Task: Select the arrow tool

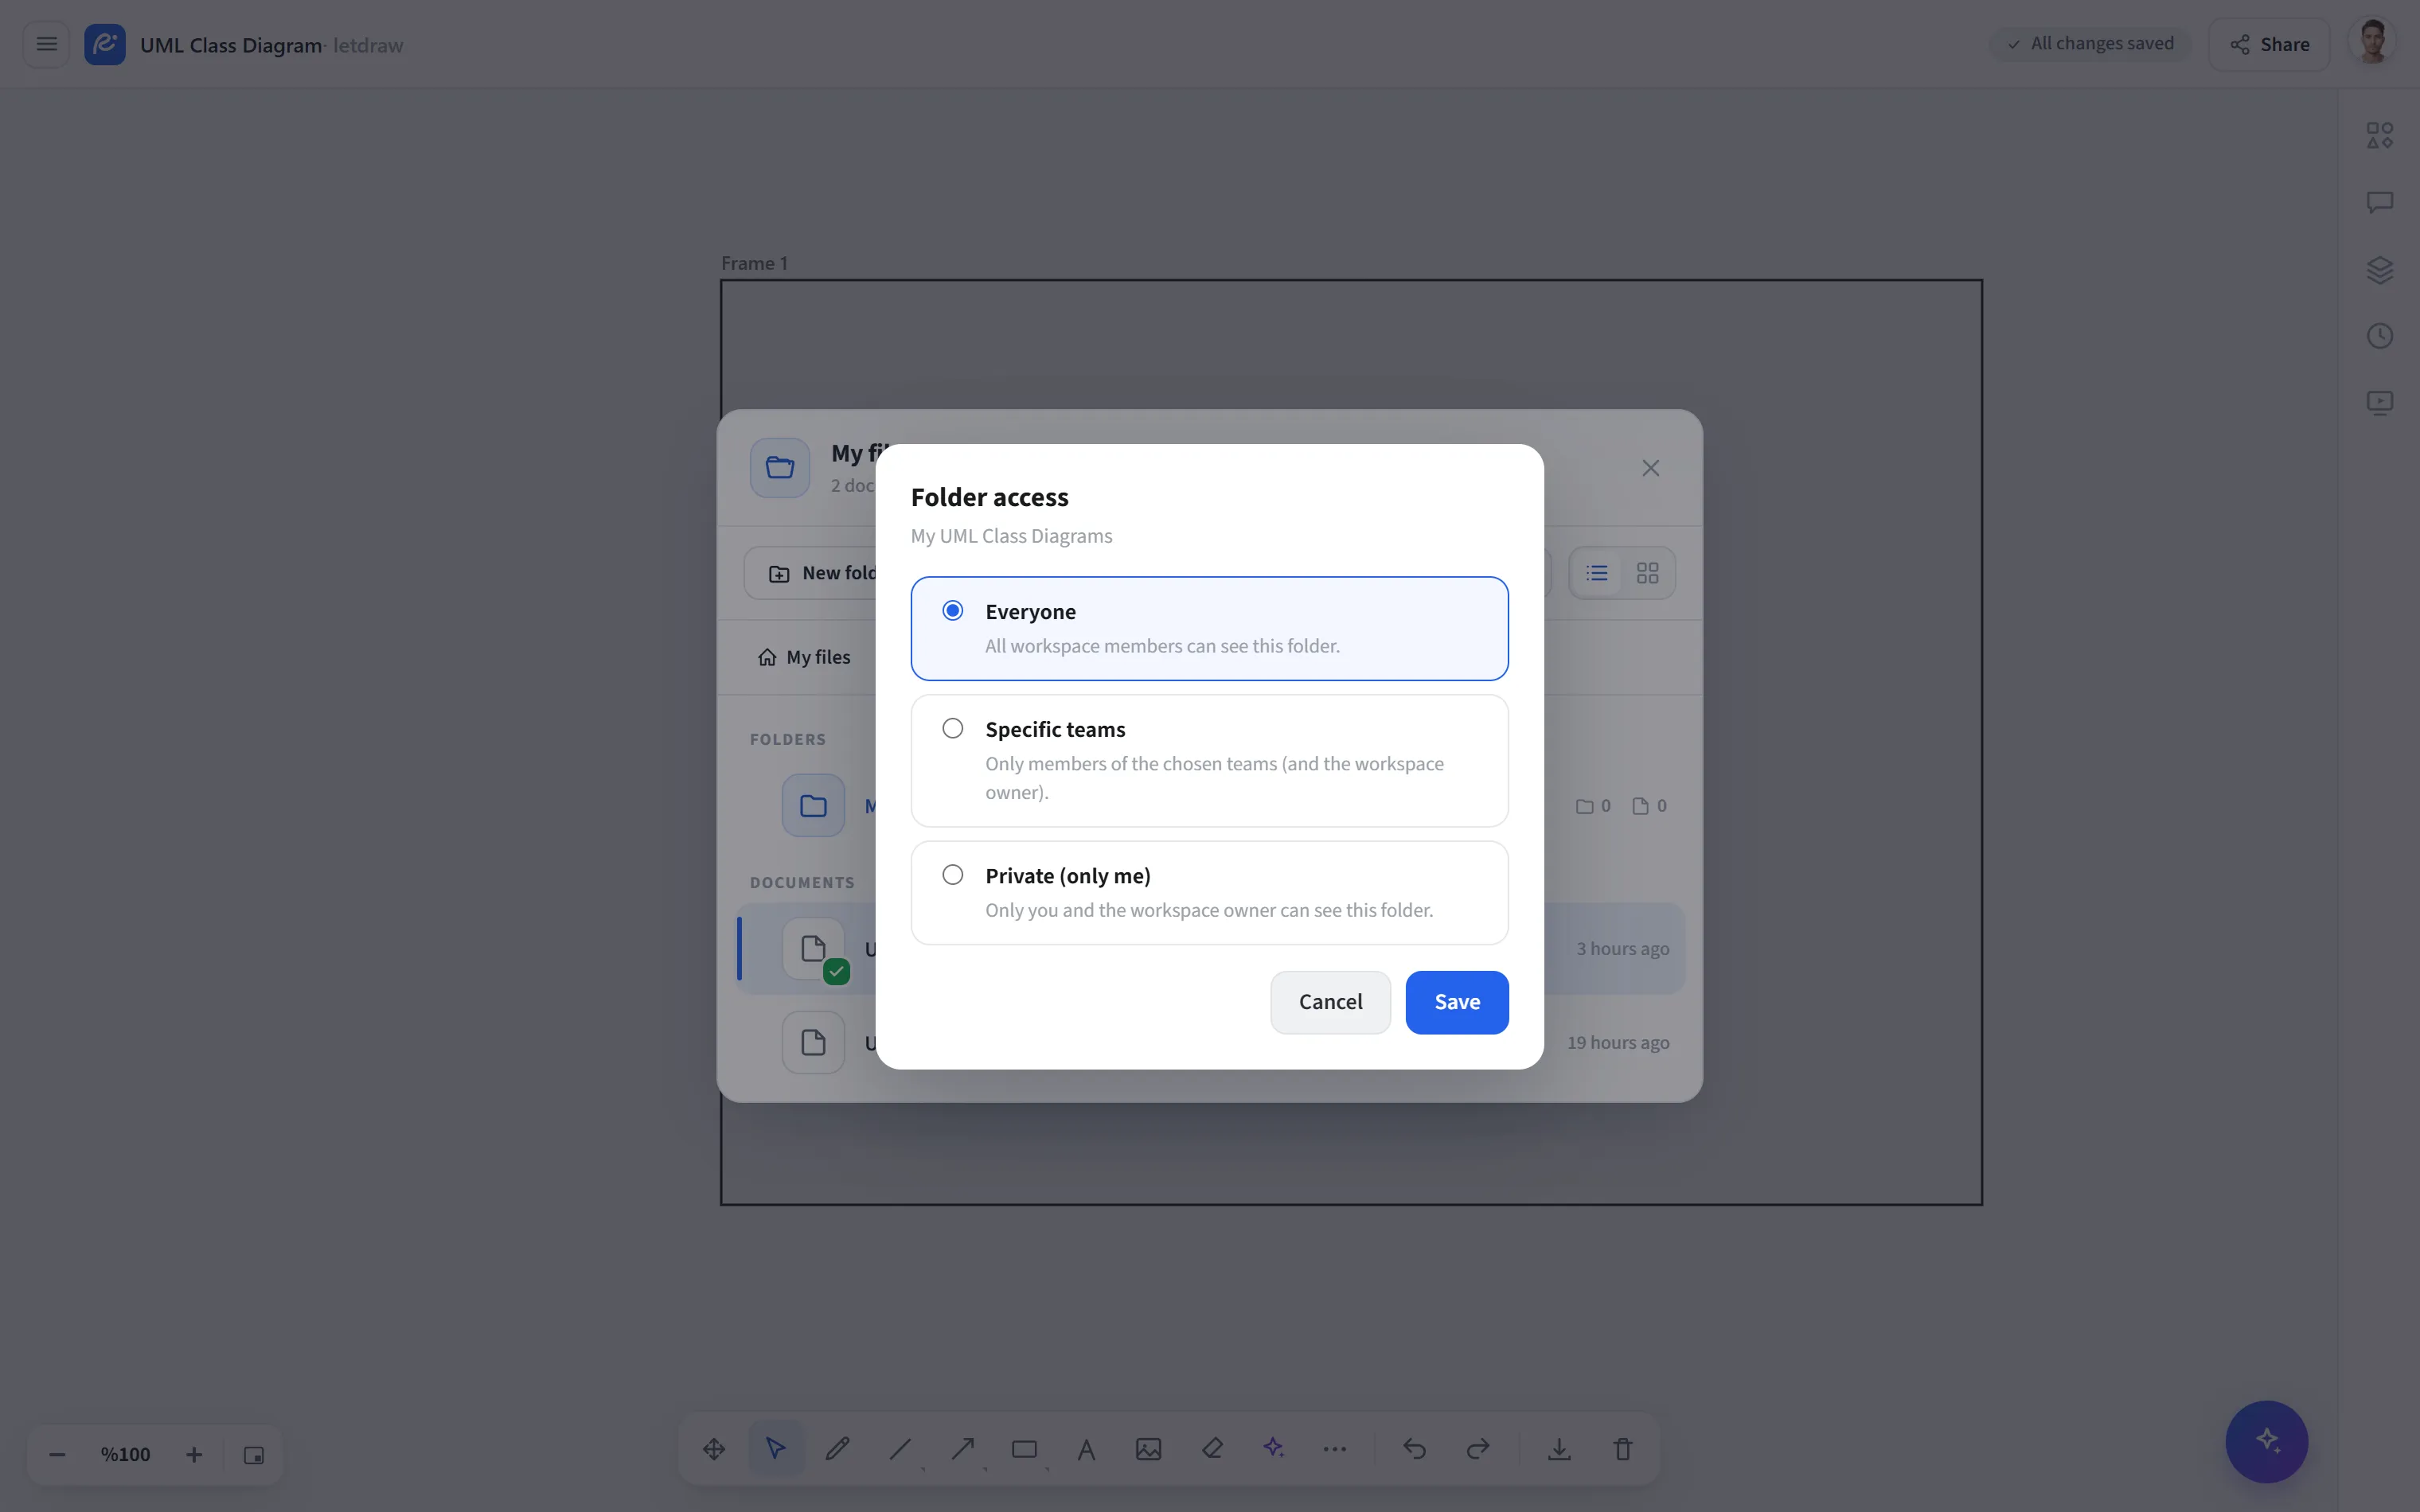Action: click(x=963, y=1449)
